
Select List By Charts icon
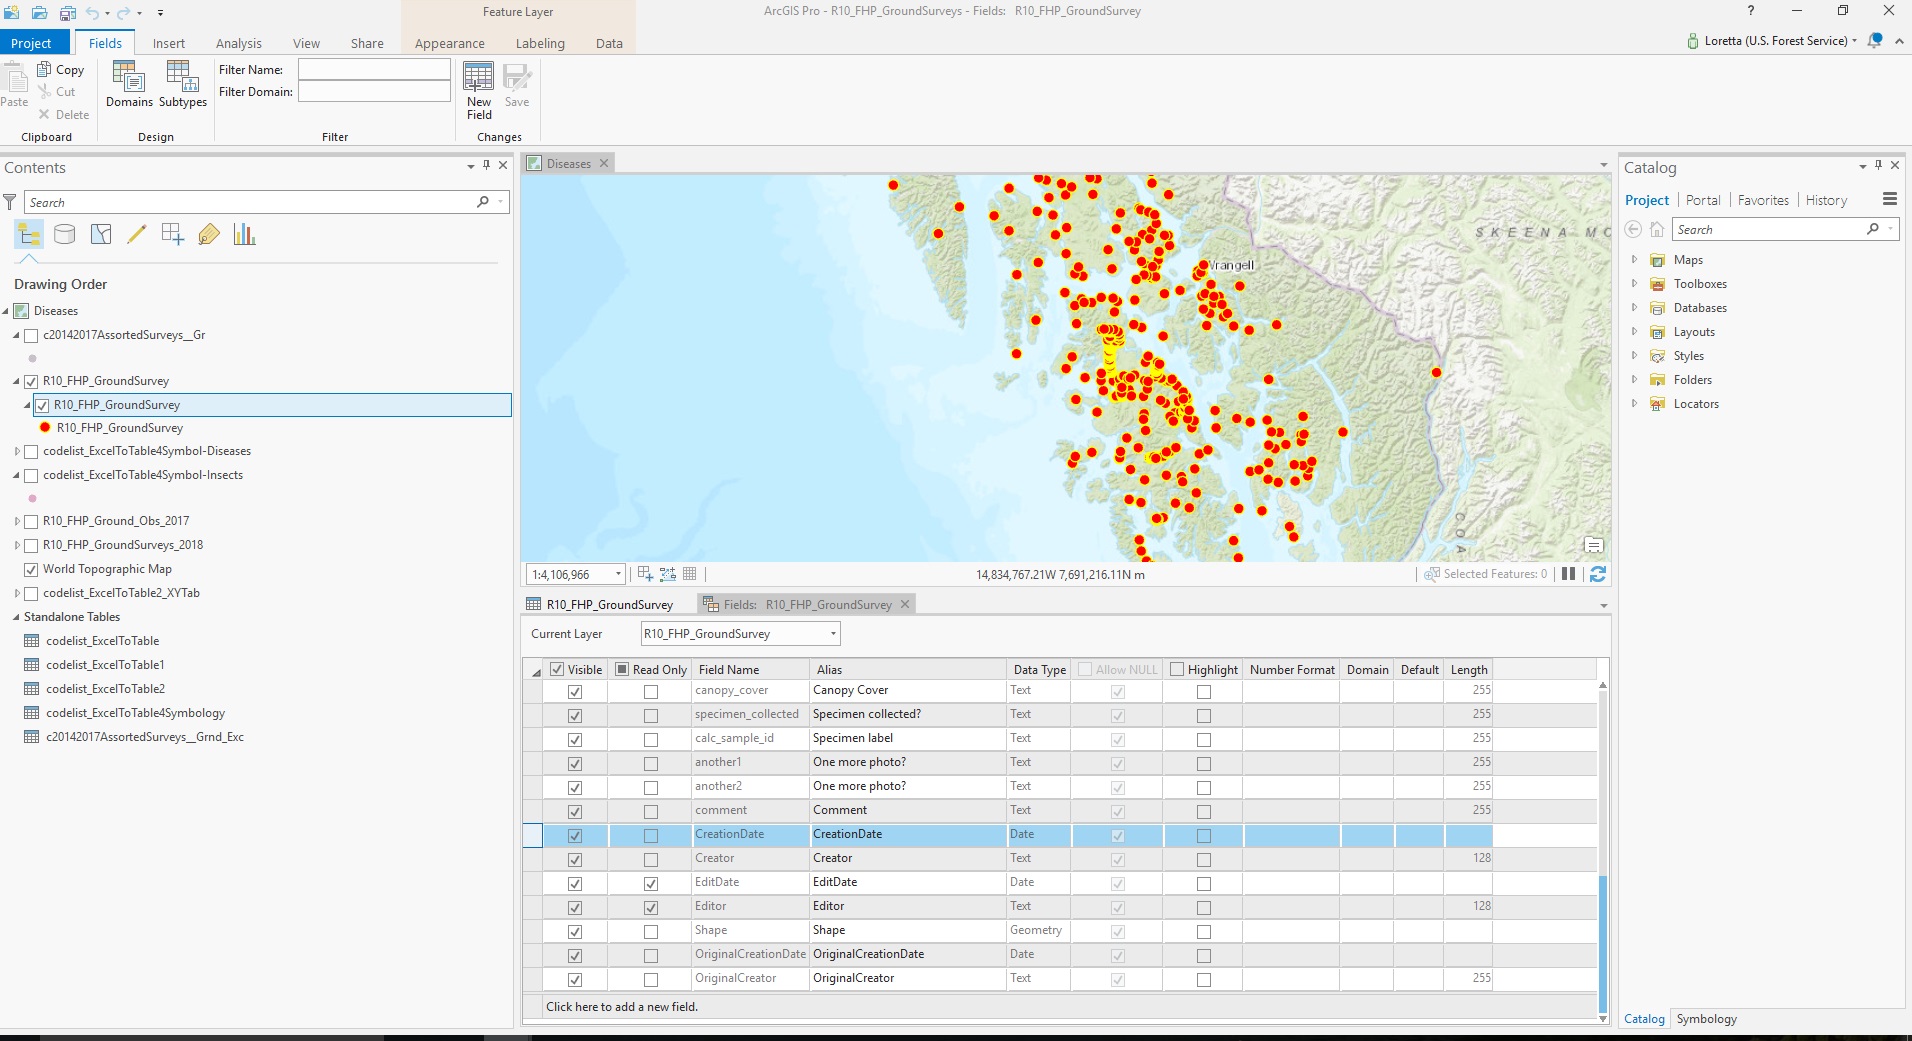245,234
